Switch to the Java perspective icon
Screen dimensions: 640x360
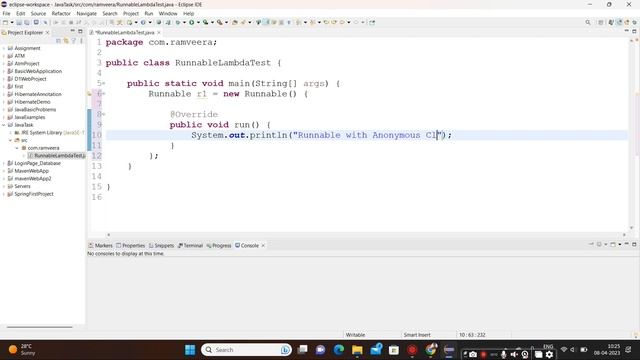tap(611, 22)
